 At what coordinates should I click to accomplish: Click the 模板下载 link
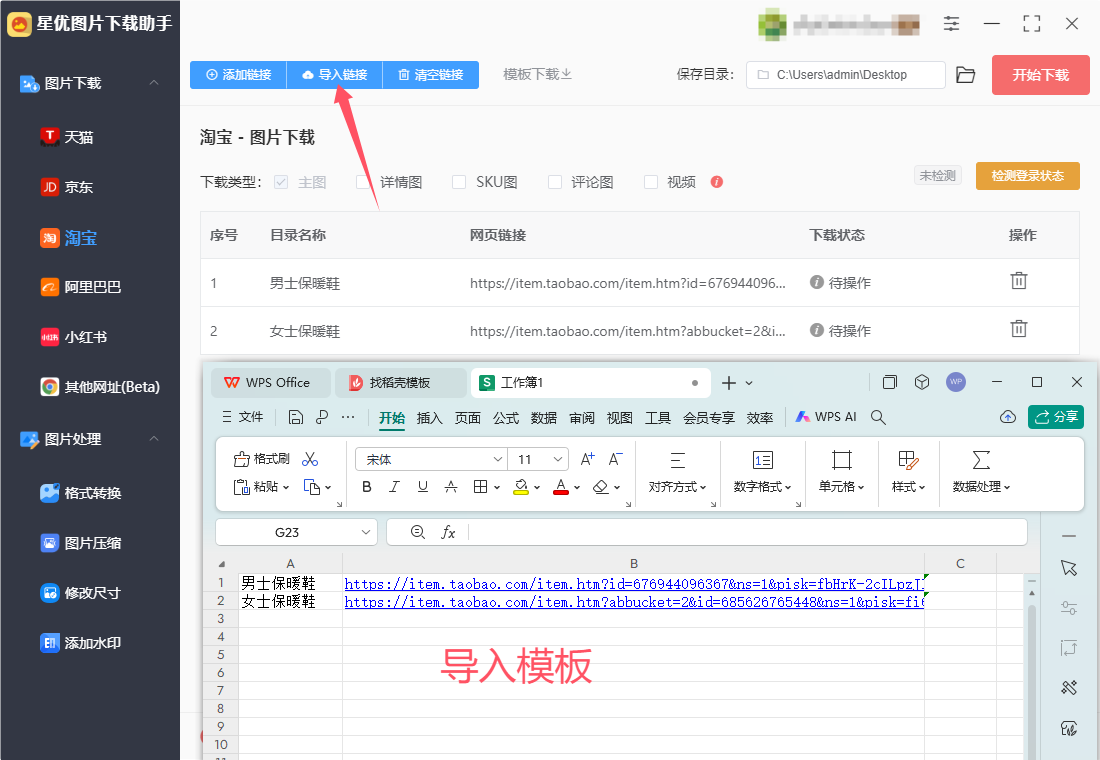click(537, 74)
